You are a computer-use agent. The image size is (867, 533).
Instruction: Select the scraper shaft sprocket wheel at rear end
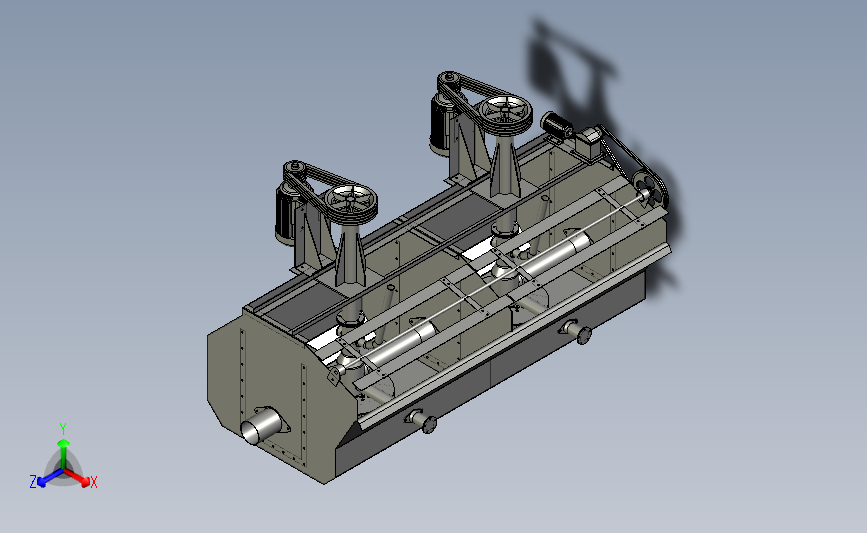click(651, 190)
